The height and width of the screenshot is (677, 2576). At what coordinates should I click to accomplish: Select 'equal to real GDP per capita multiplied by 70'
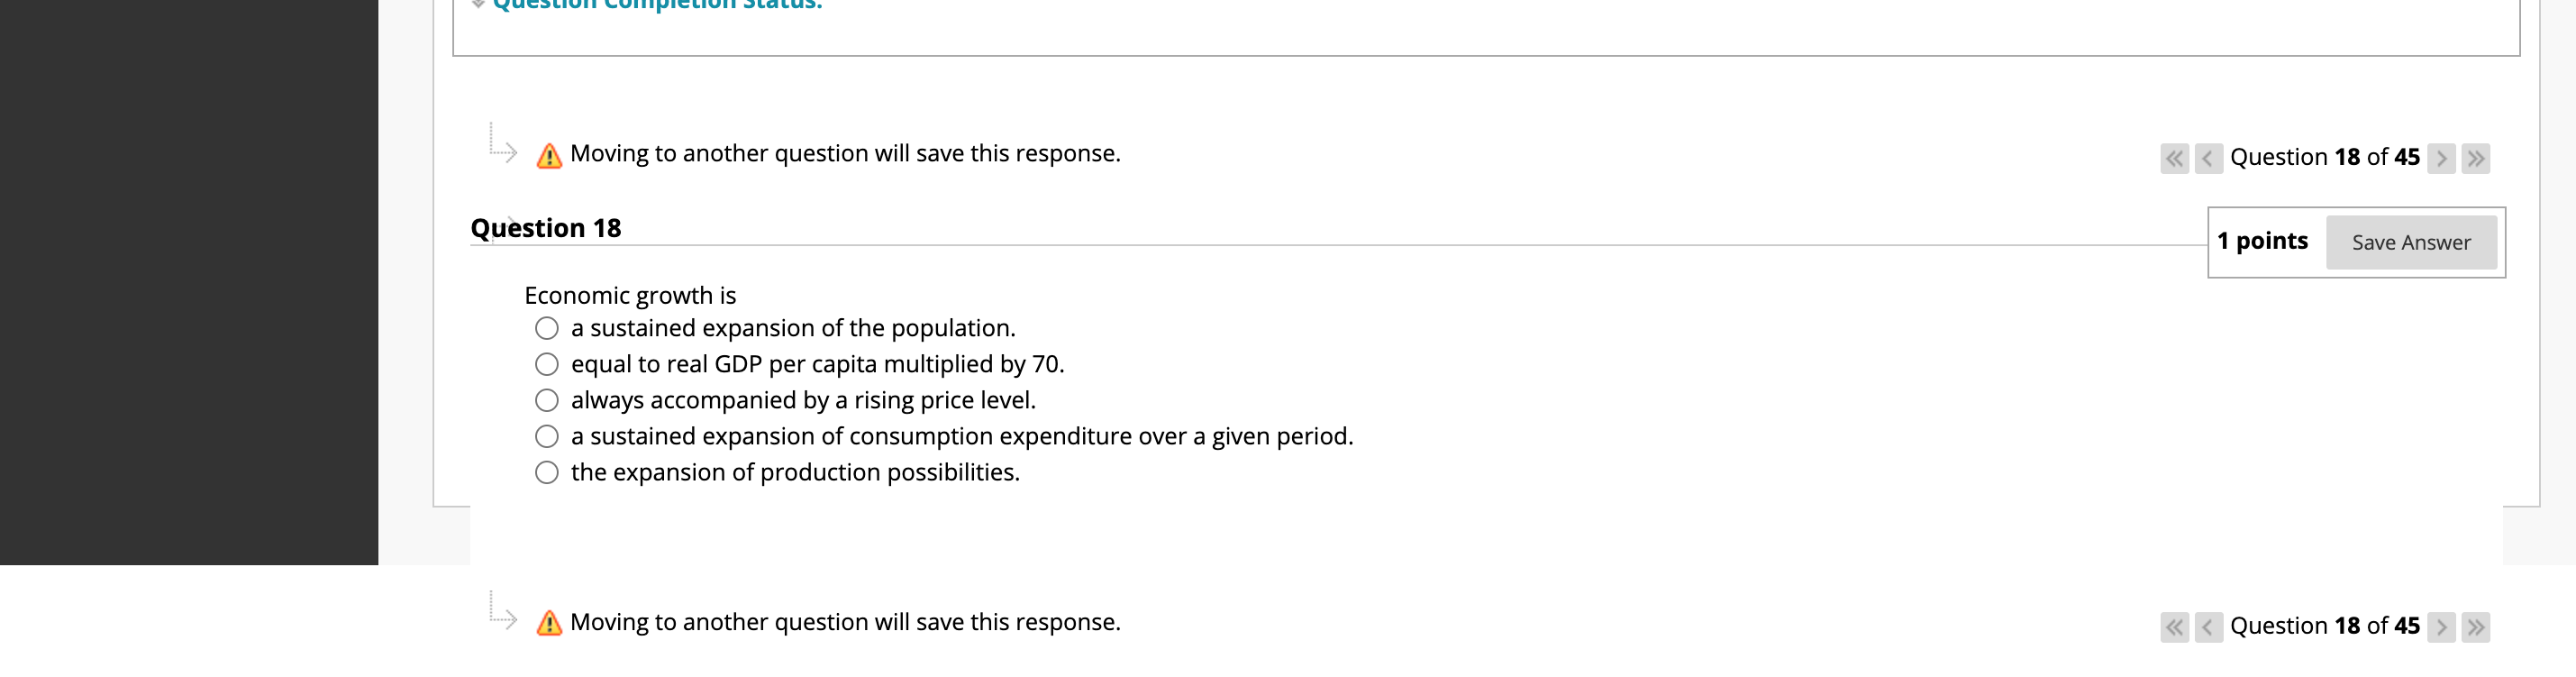coord(546,364)
